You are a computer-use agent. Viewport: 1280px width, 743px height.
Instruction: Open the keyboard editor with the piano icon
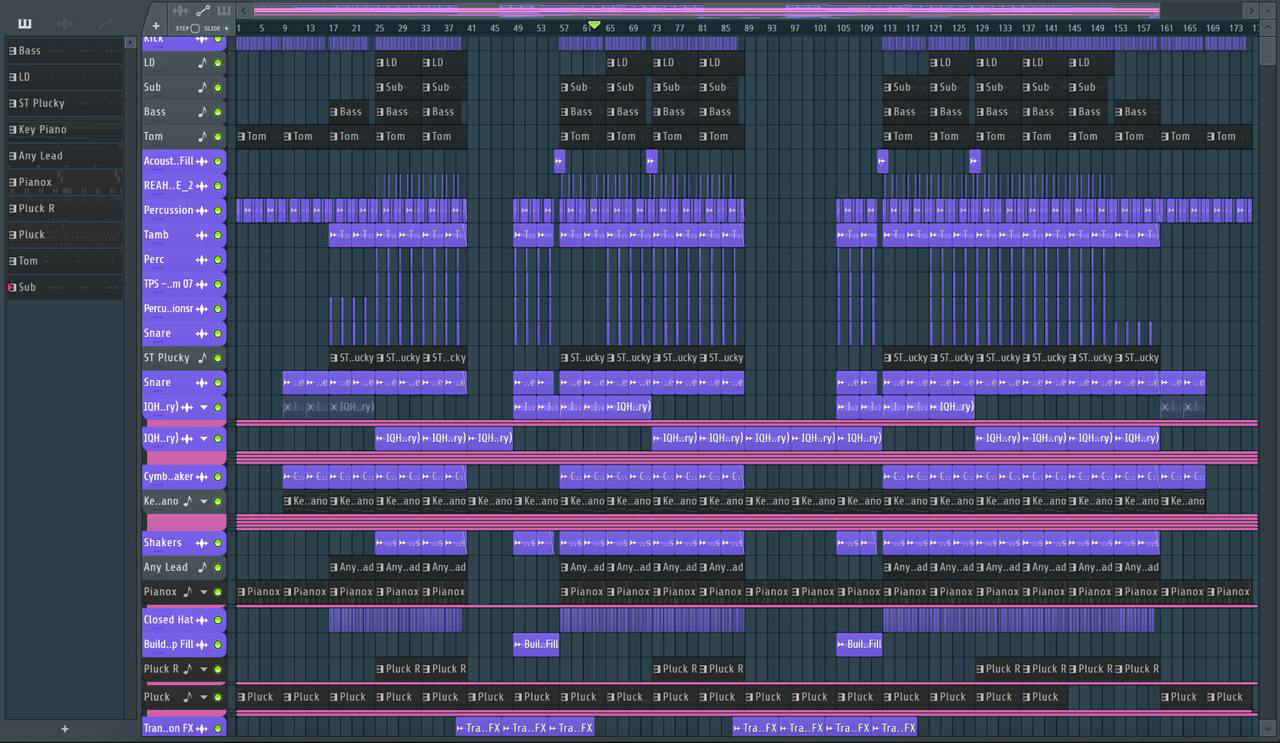click(223, 12)
